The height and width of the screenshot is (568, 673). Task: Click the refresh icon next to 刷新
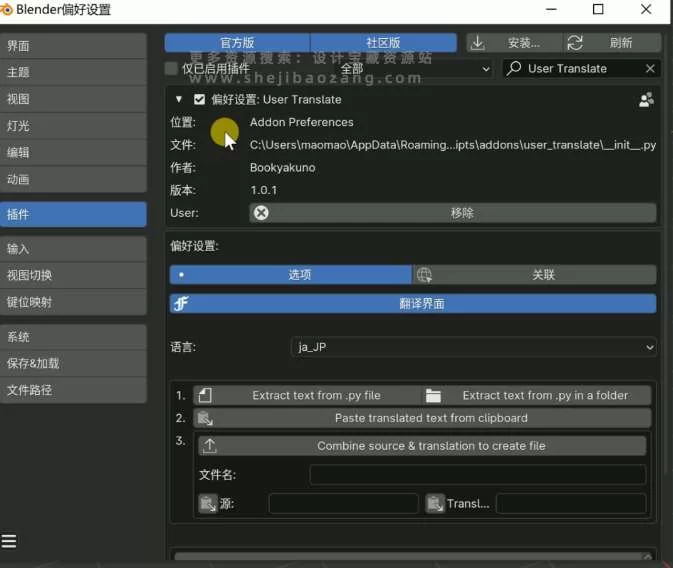[x=575, y=43]
